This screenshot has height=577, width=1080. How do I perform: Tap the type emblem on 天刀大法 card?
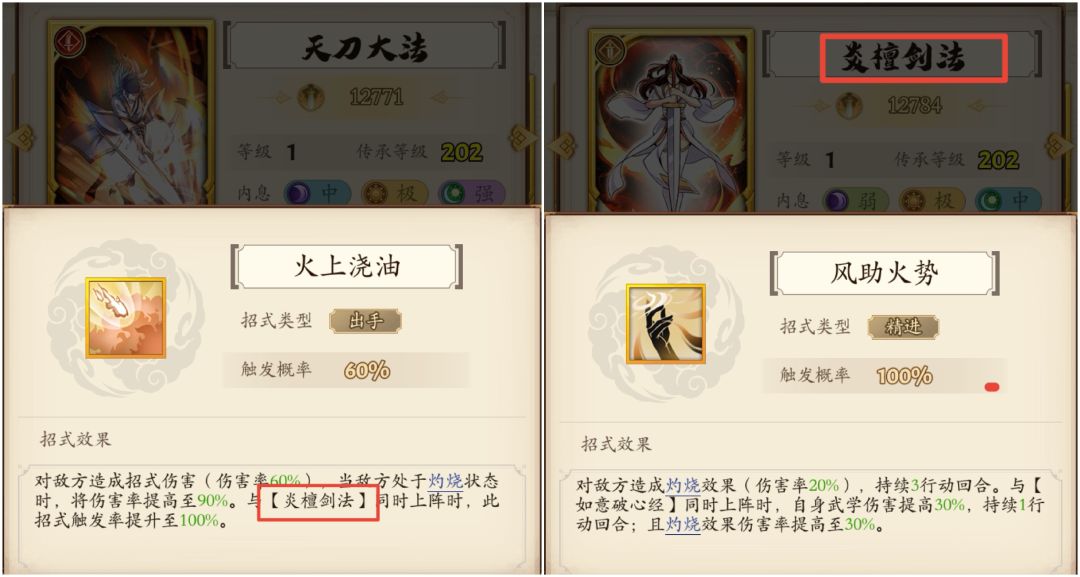click(x=70, y=41)
